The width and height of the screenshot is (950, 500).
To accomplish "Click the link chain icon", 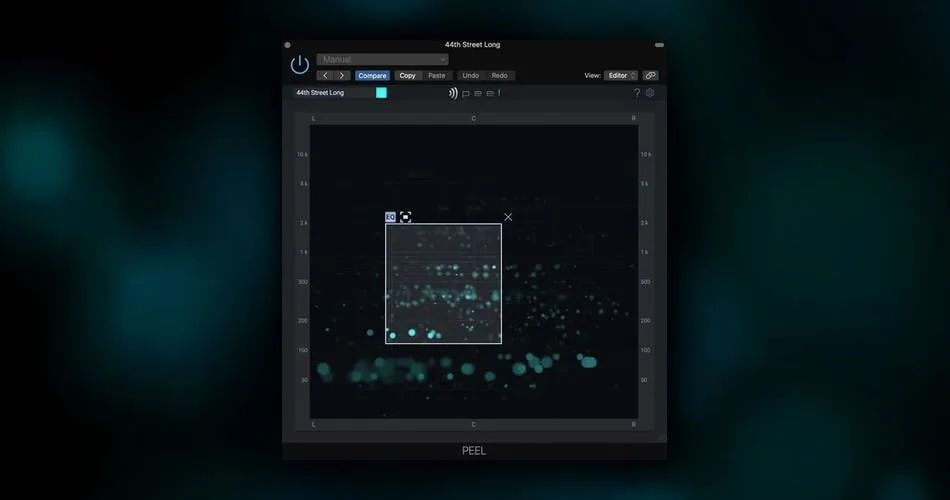I will (650, 76).
